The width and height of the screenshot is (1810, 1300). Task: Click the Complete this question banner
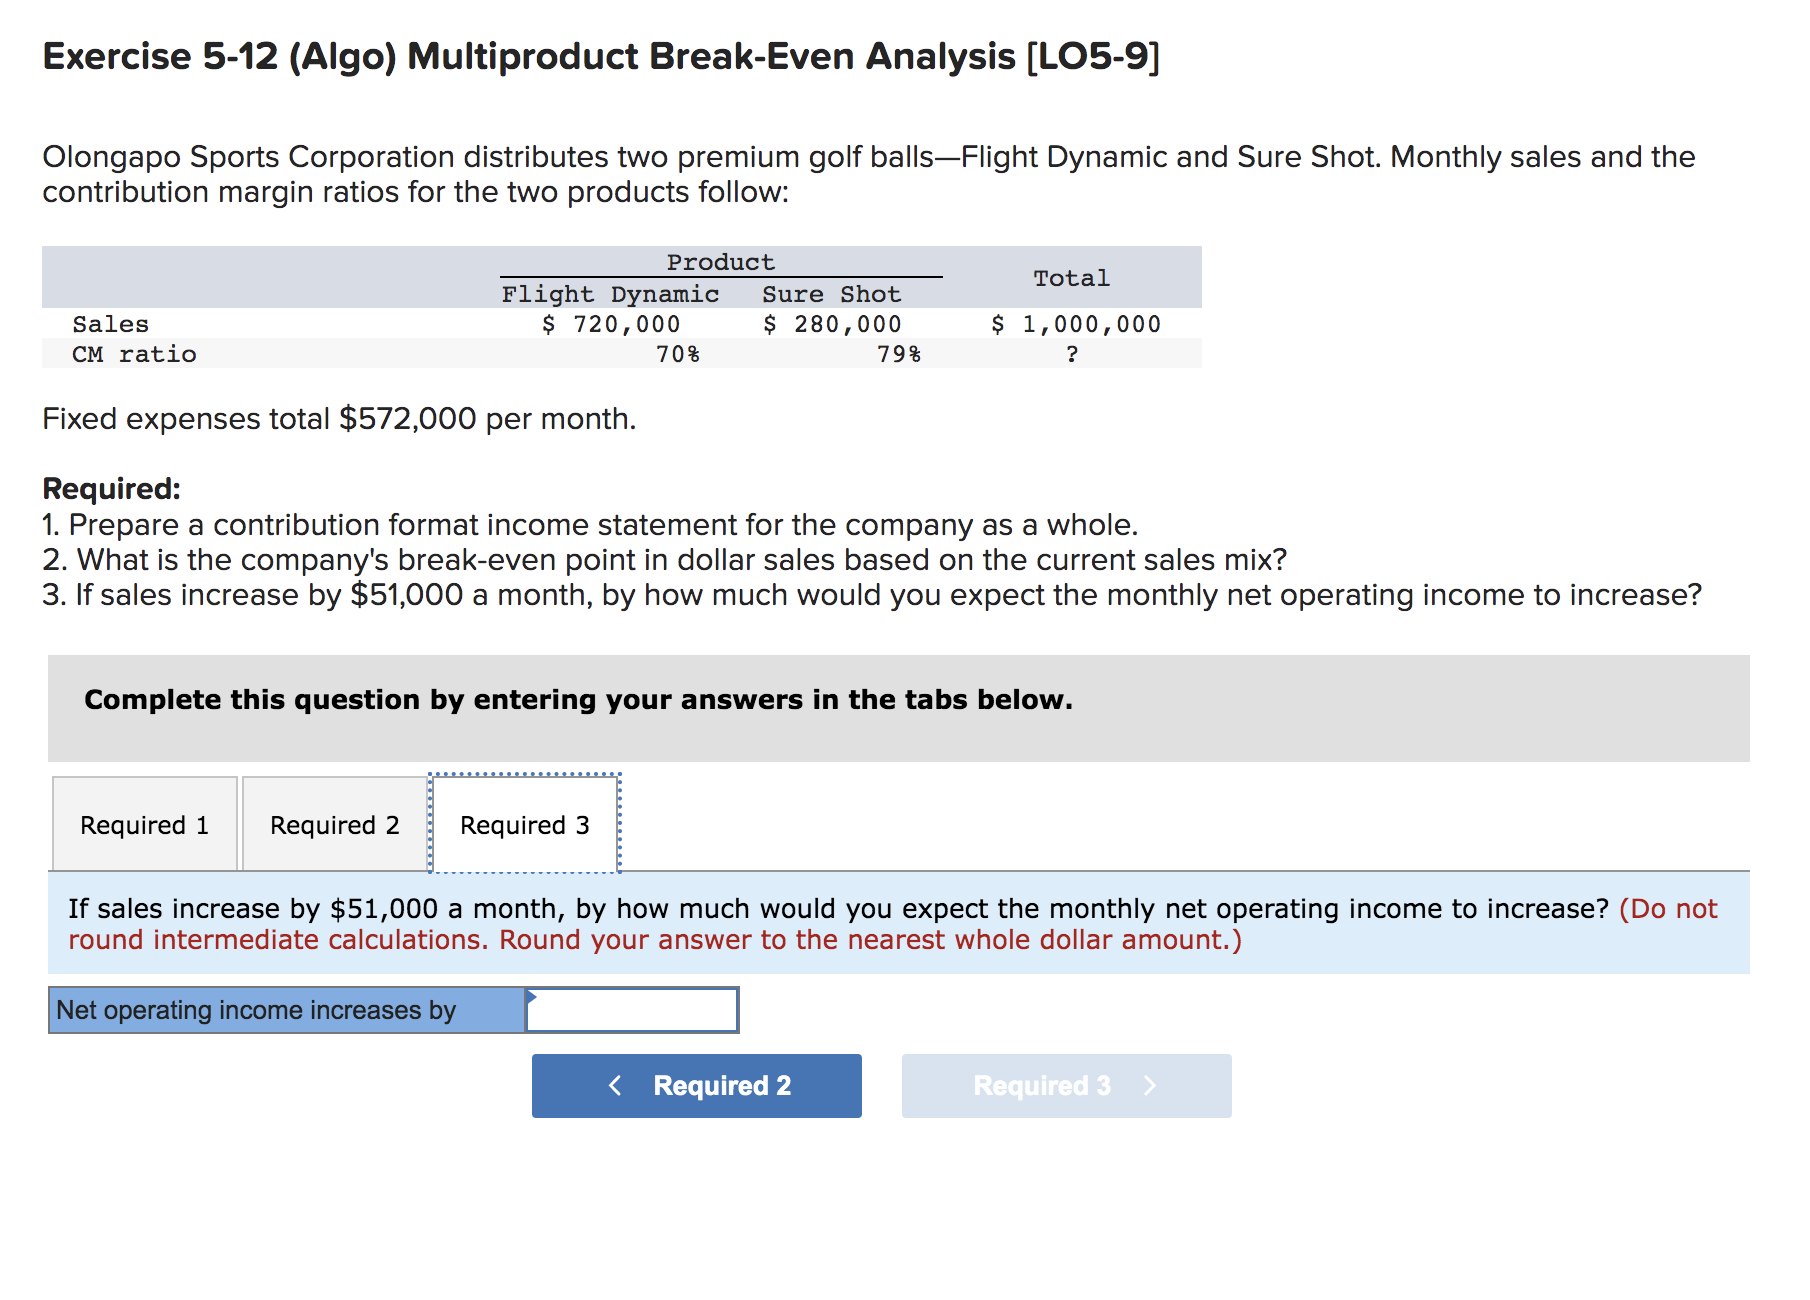[578, 698]
